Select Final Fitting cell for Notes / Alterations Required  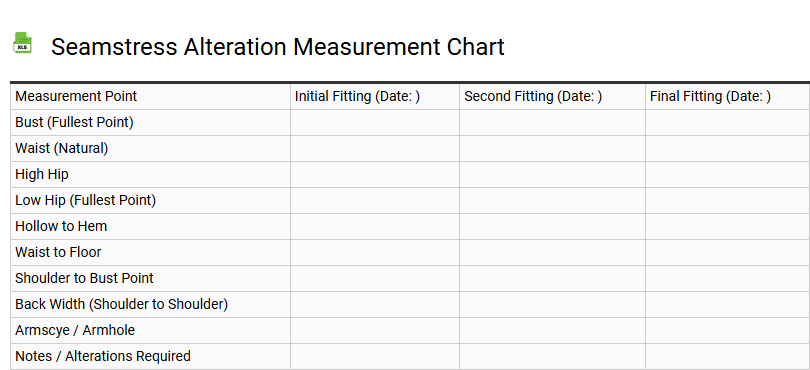coord(727,356)
